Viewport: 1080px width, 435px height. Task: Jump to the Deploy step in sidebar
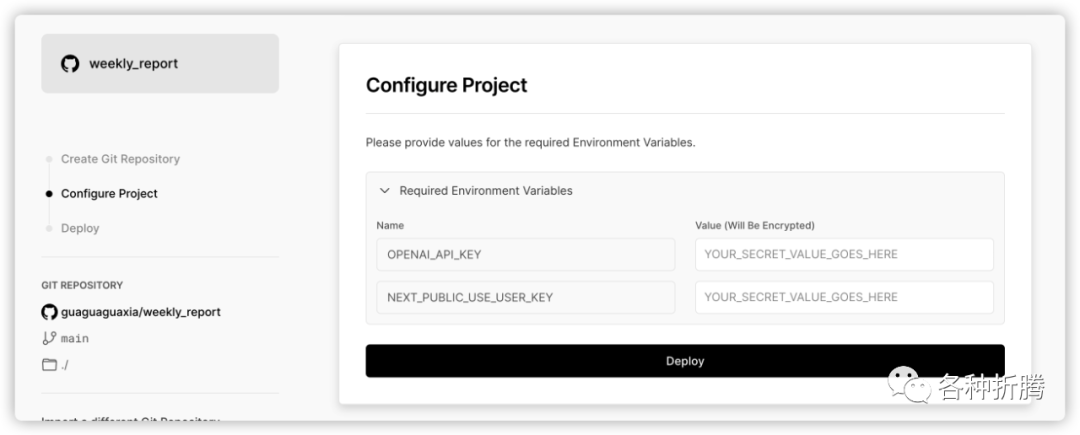pyautogui.click(x=80, y=228)
